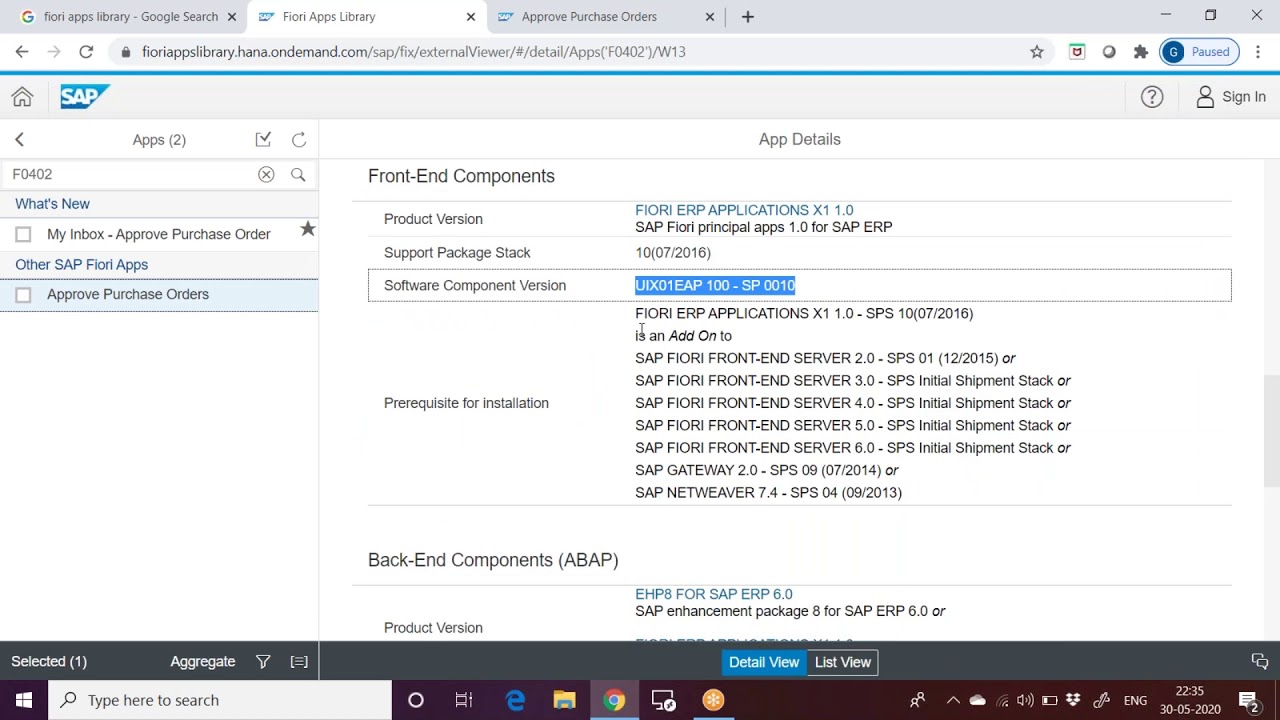This screenshot has width=1280, height=720.
Task: Click the browser address bar URL
Action: click(x=414, y=52)
